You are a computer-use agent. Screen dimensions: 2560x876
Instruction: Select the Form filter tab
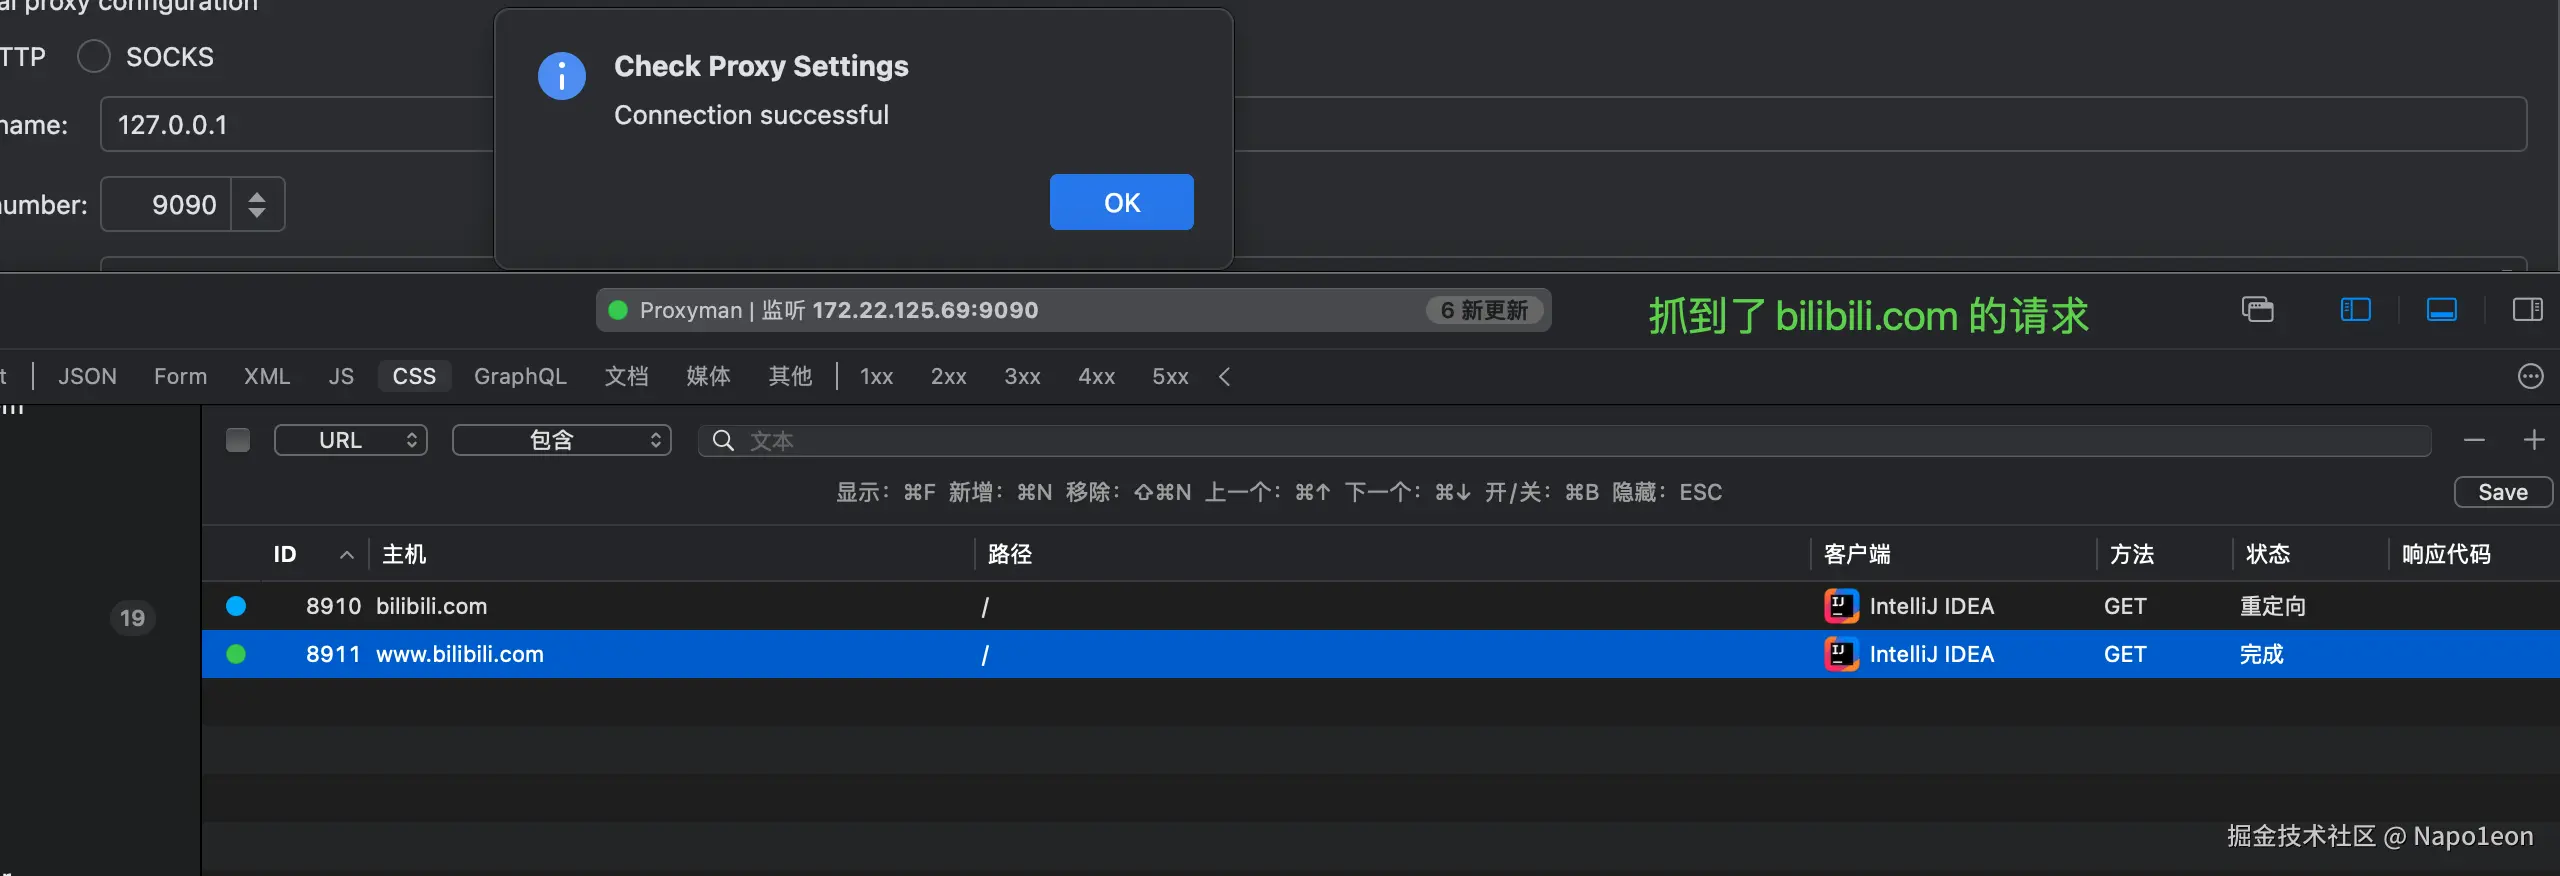coord(180,376)
